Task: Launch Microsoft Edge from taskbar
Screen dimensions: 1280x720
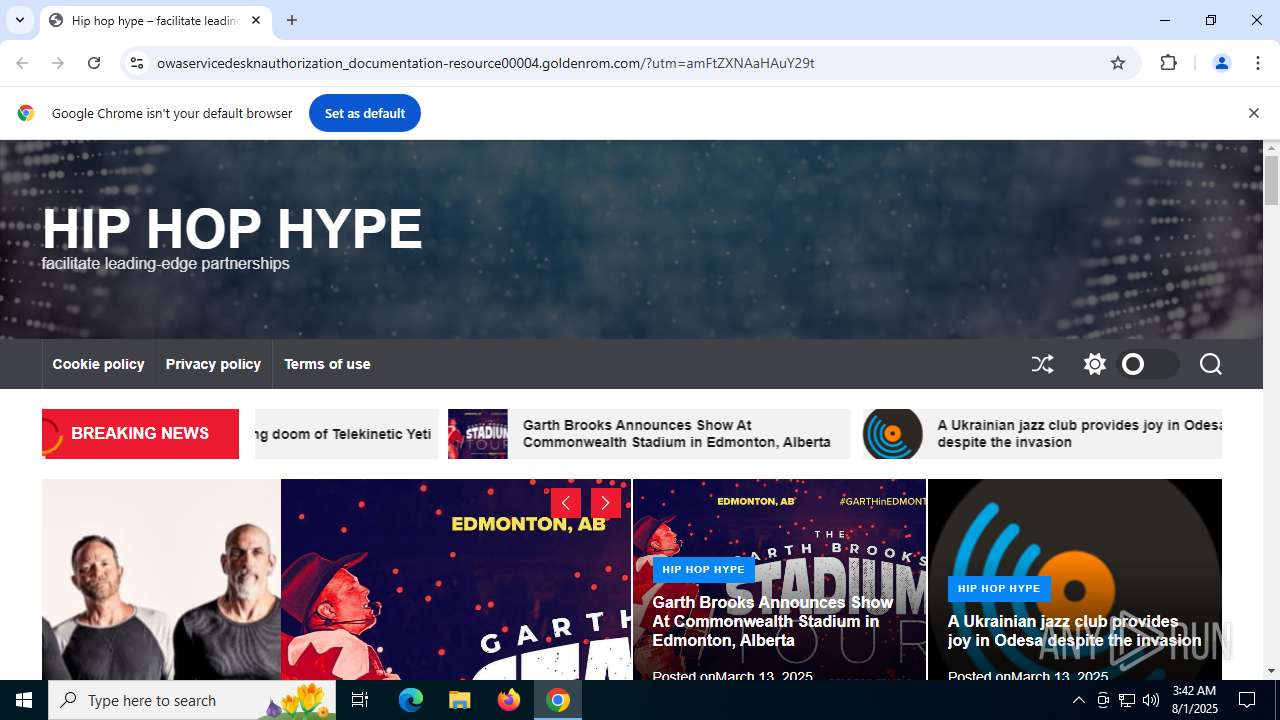Action: tap(411, 700)
